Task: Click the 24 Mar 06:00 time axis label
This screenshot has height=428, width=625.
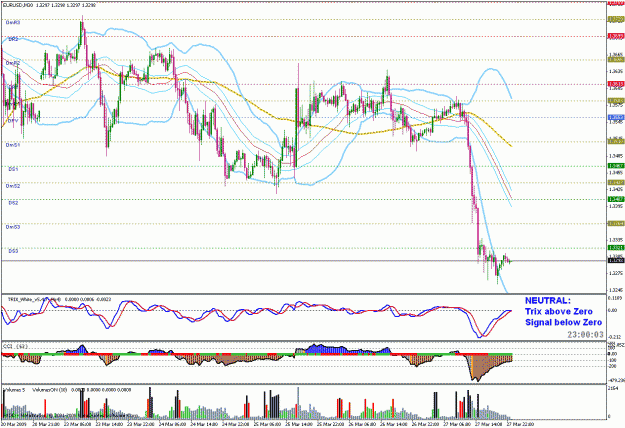Action: point(171,424)
